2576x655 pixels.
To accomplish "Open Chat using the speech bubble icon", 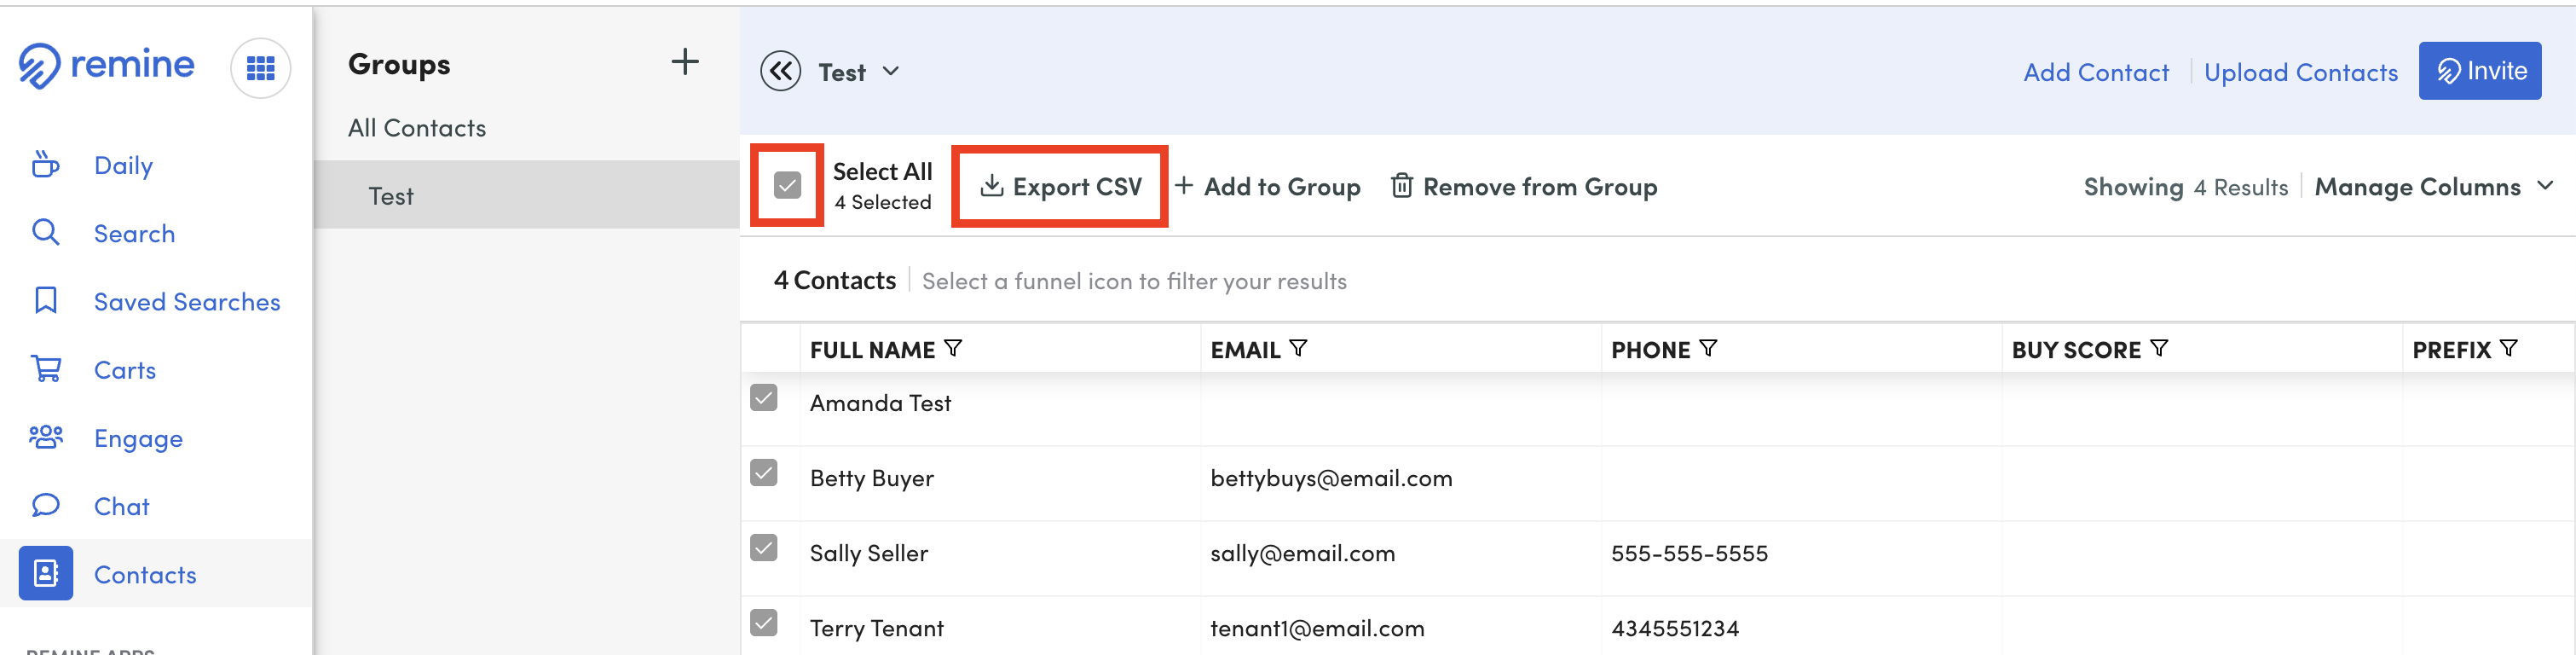I will point(45,505).
